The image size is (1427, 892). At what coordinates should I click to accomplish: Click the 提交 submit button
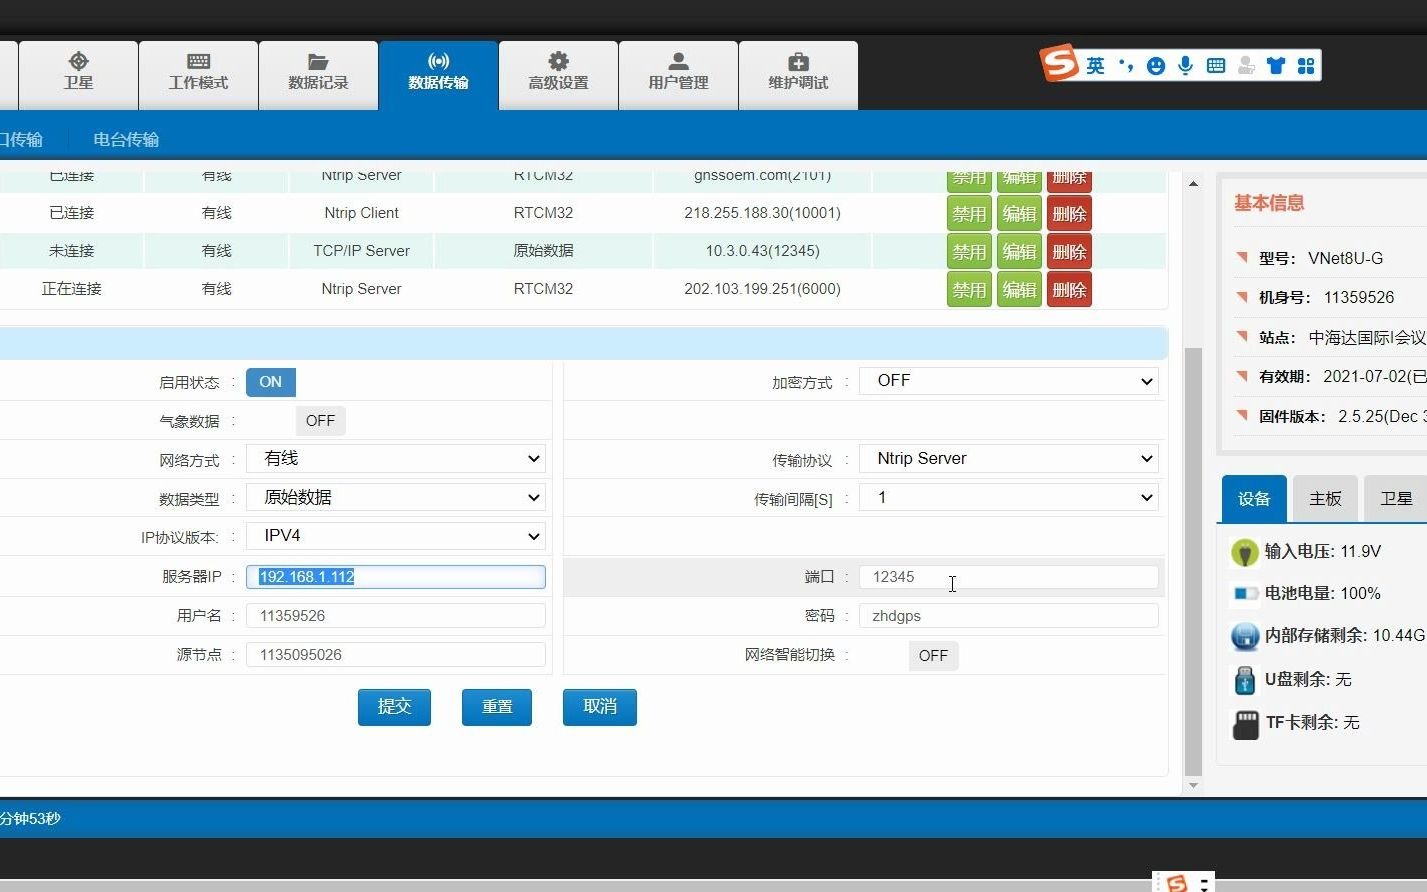394,707
